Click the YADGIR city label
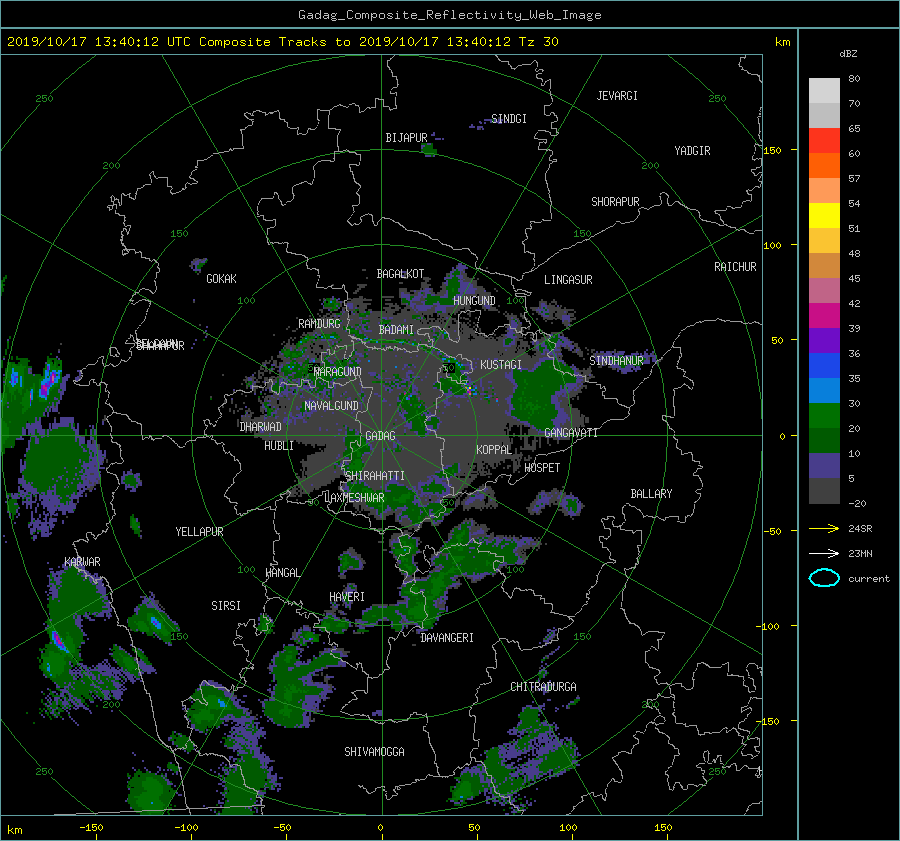The image size is (900, 841). pyautogui.click(x=692, y=150)
